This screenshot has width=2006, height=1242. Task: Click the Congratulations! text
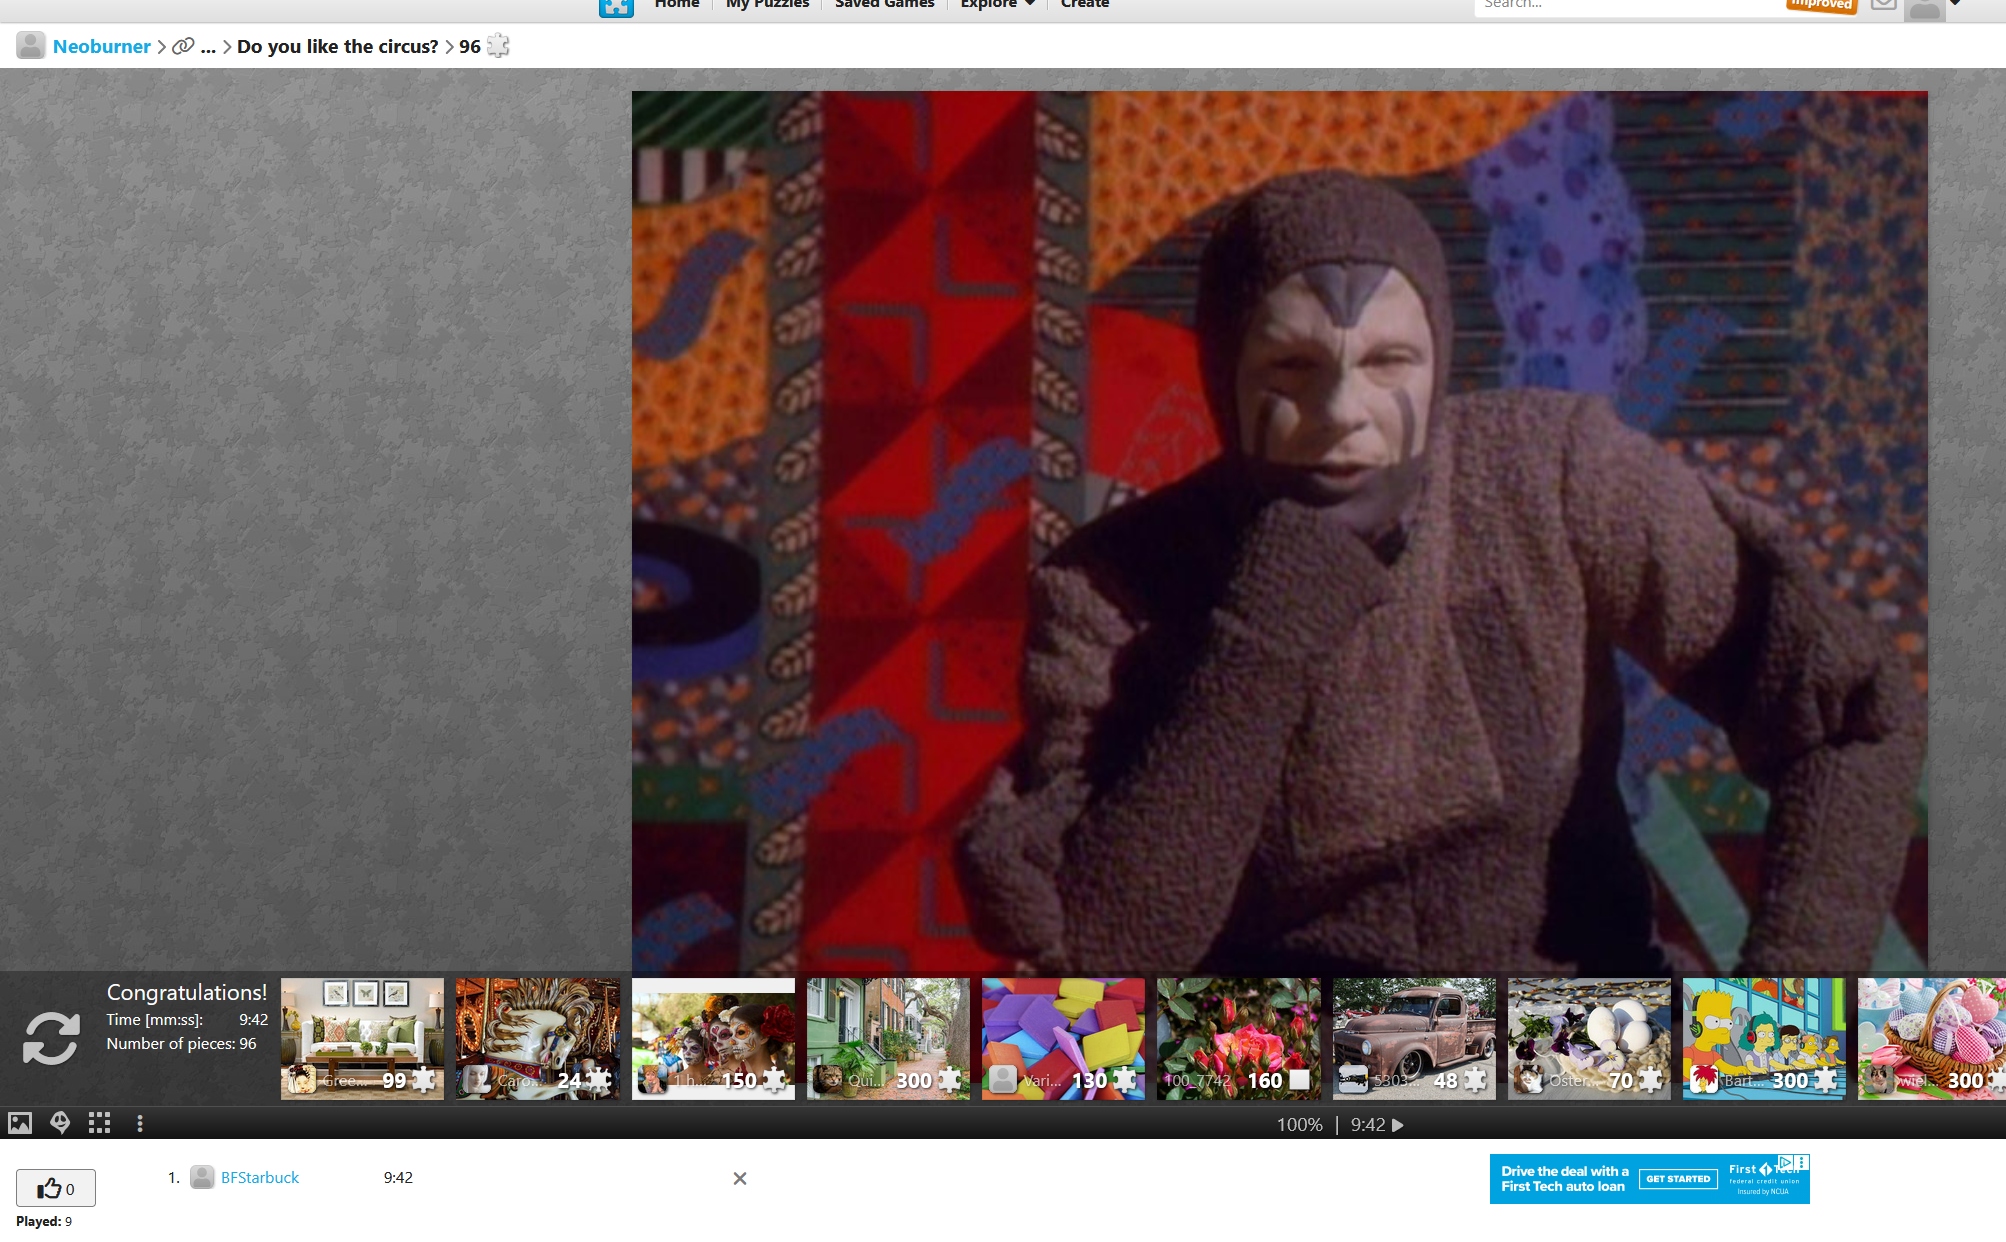pos(187,992)
